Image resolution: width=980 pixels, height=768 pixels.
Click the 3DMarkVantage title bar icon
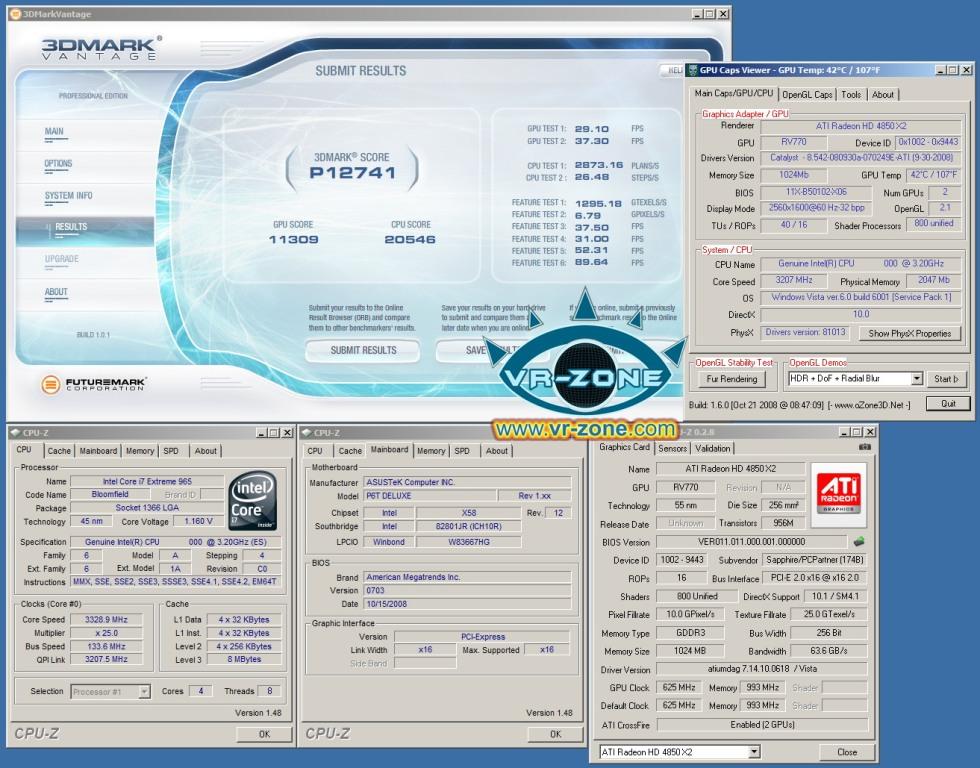[x=15, y=14]
